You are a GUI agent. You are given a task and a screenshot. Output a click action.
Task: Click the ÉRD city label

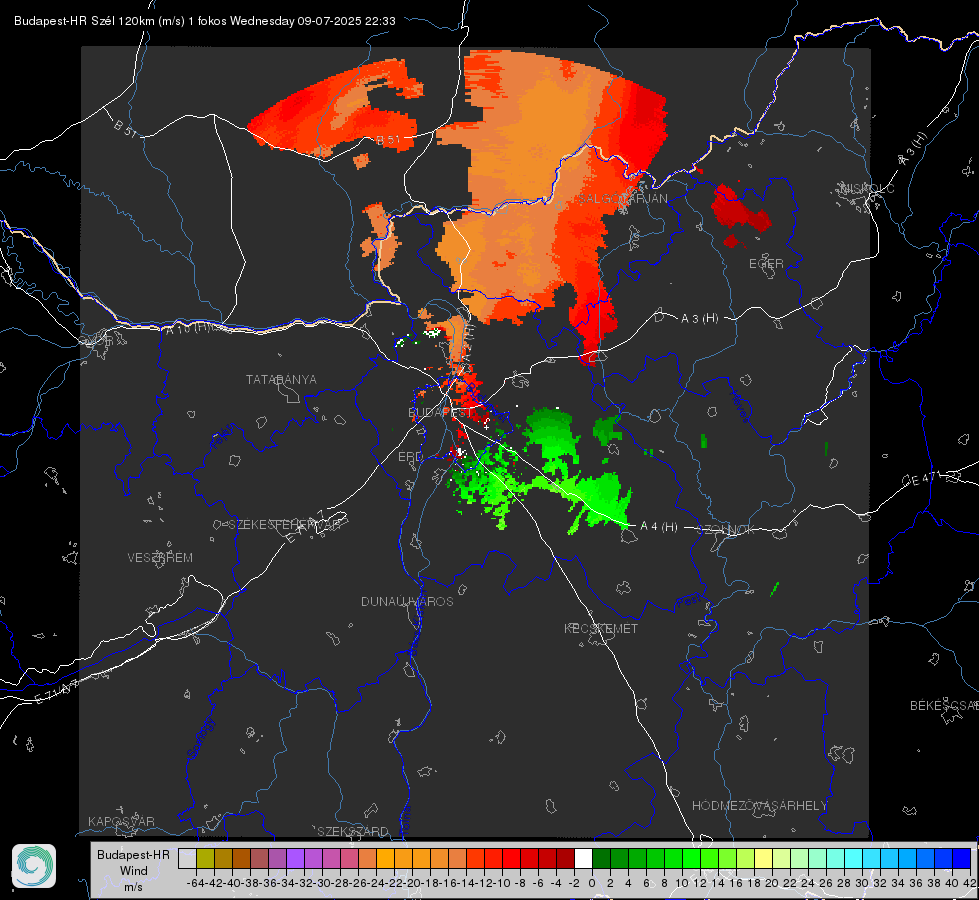pos(410,457)
